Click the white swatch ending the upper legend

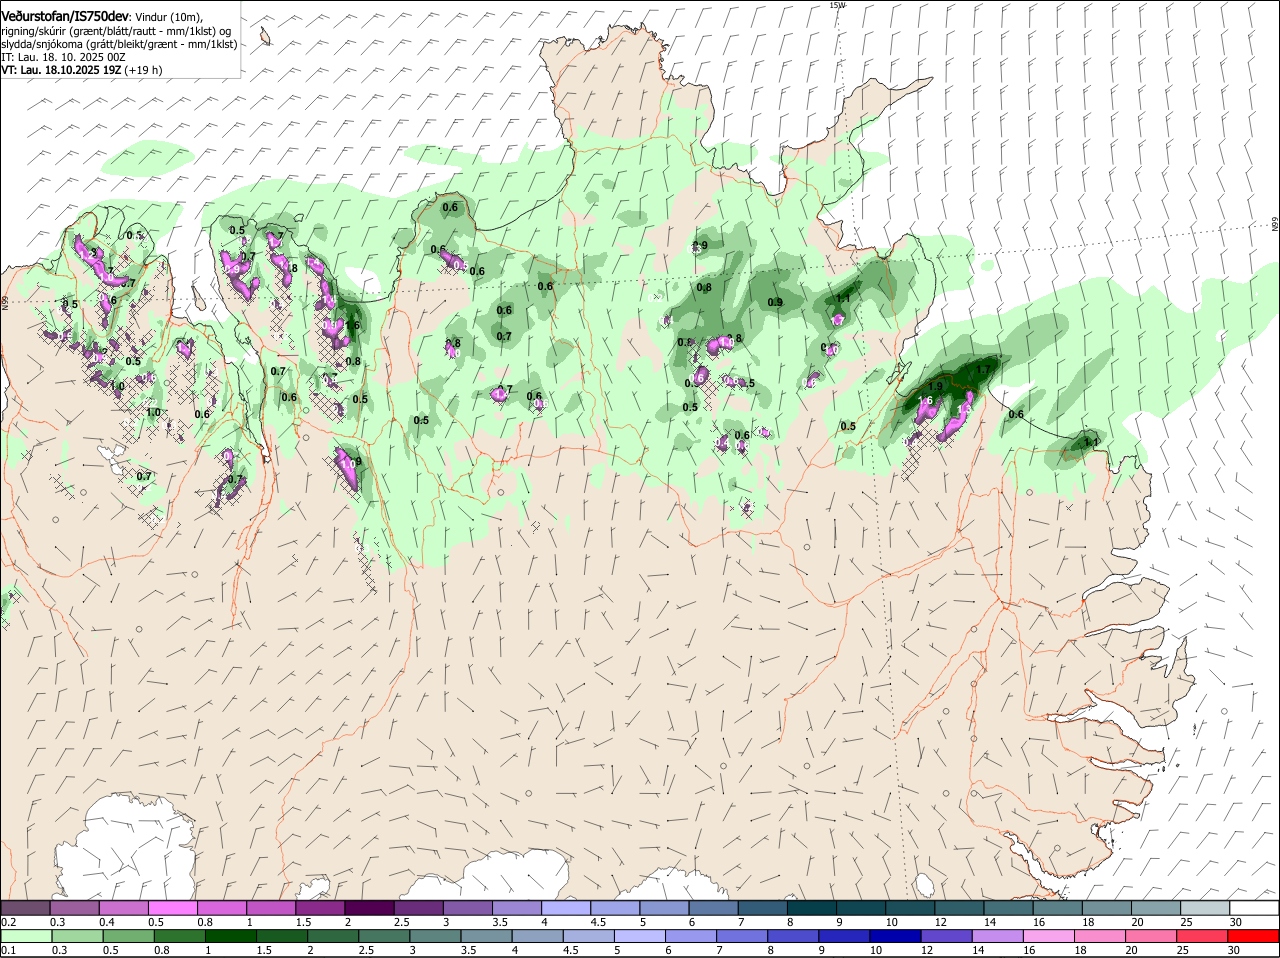click(1254, 908)
